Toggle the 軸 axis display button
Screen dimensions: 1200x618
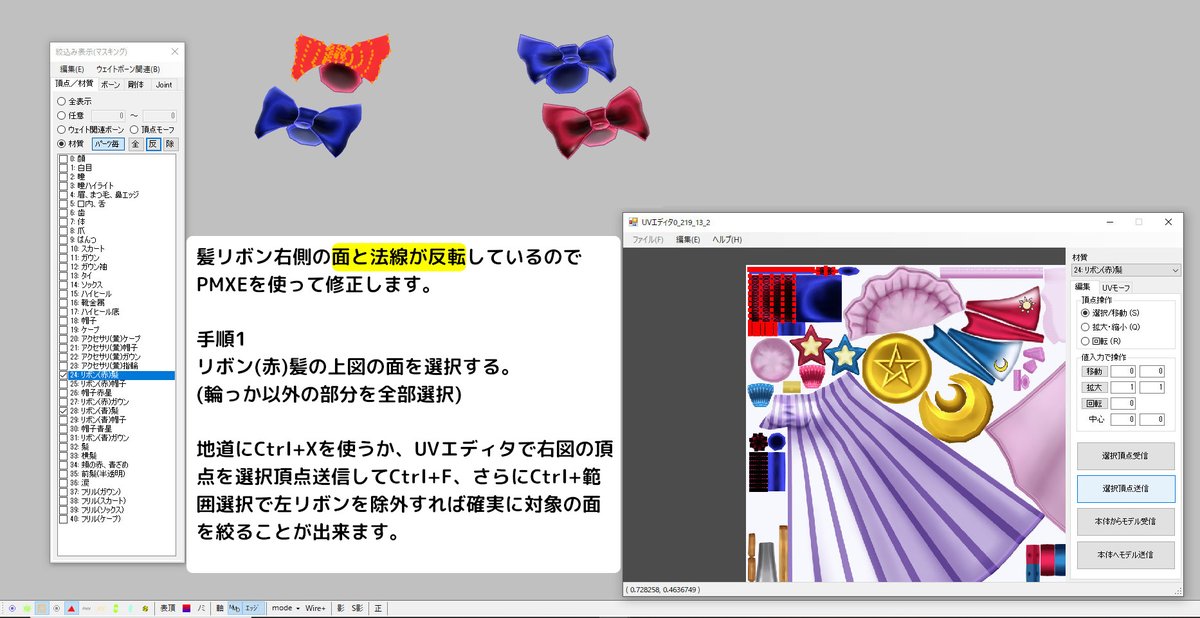tap(220, 608)
